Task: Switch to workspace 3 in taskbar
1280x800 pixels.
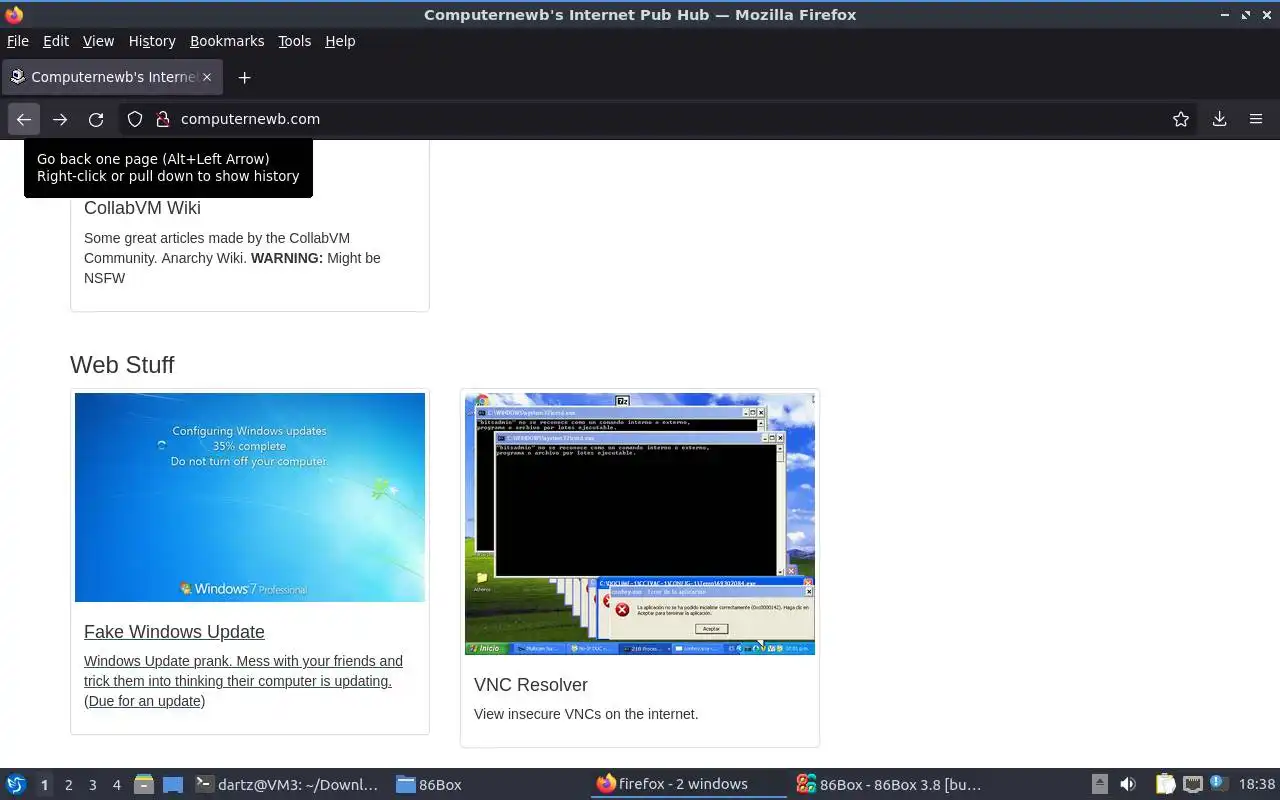Action: pos(92,785)
